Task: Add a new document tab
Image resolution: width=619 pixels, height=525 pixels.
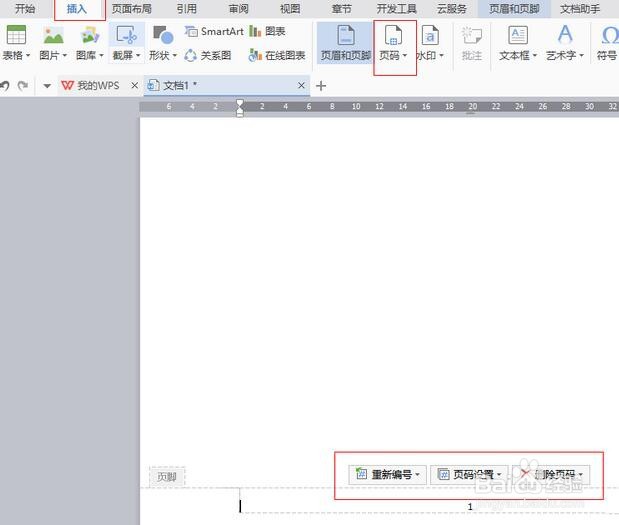Action: (321, 86)
